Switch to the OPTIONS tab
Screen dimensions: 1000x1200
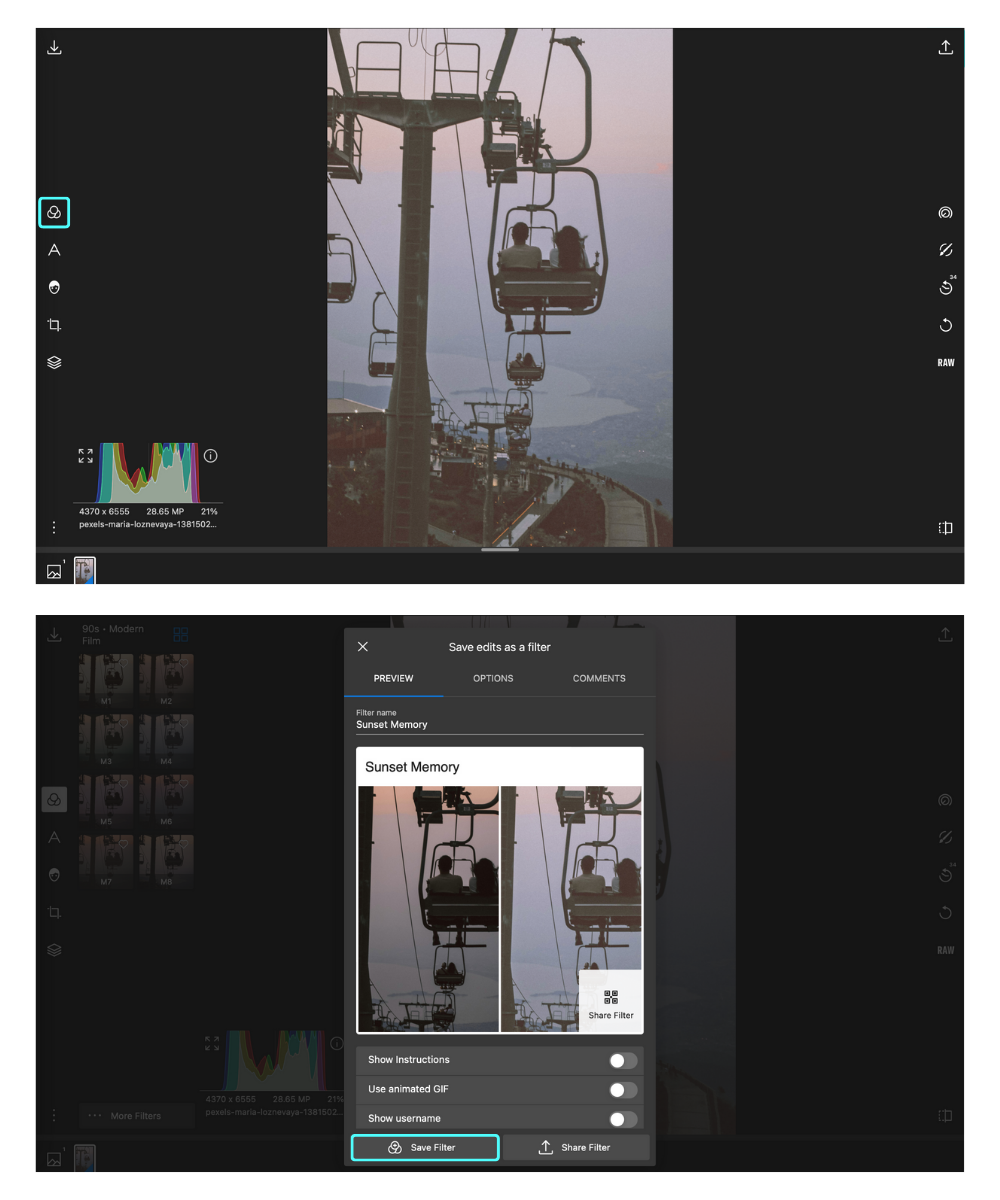(493, 678)
